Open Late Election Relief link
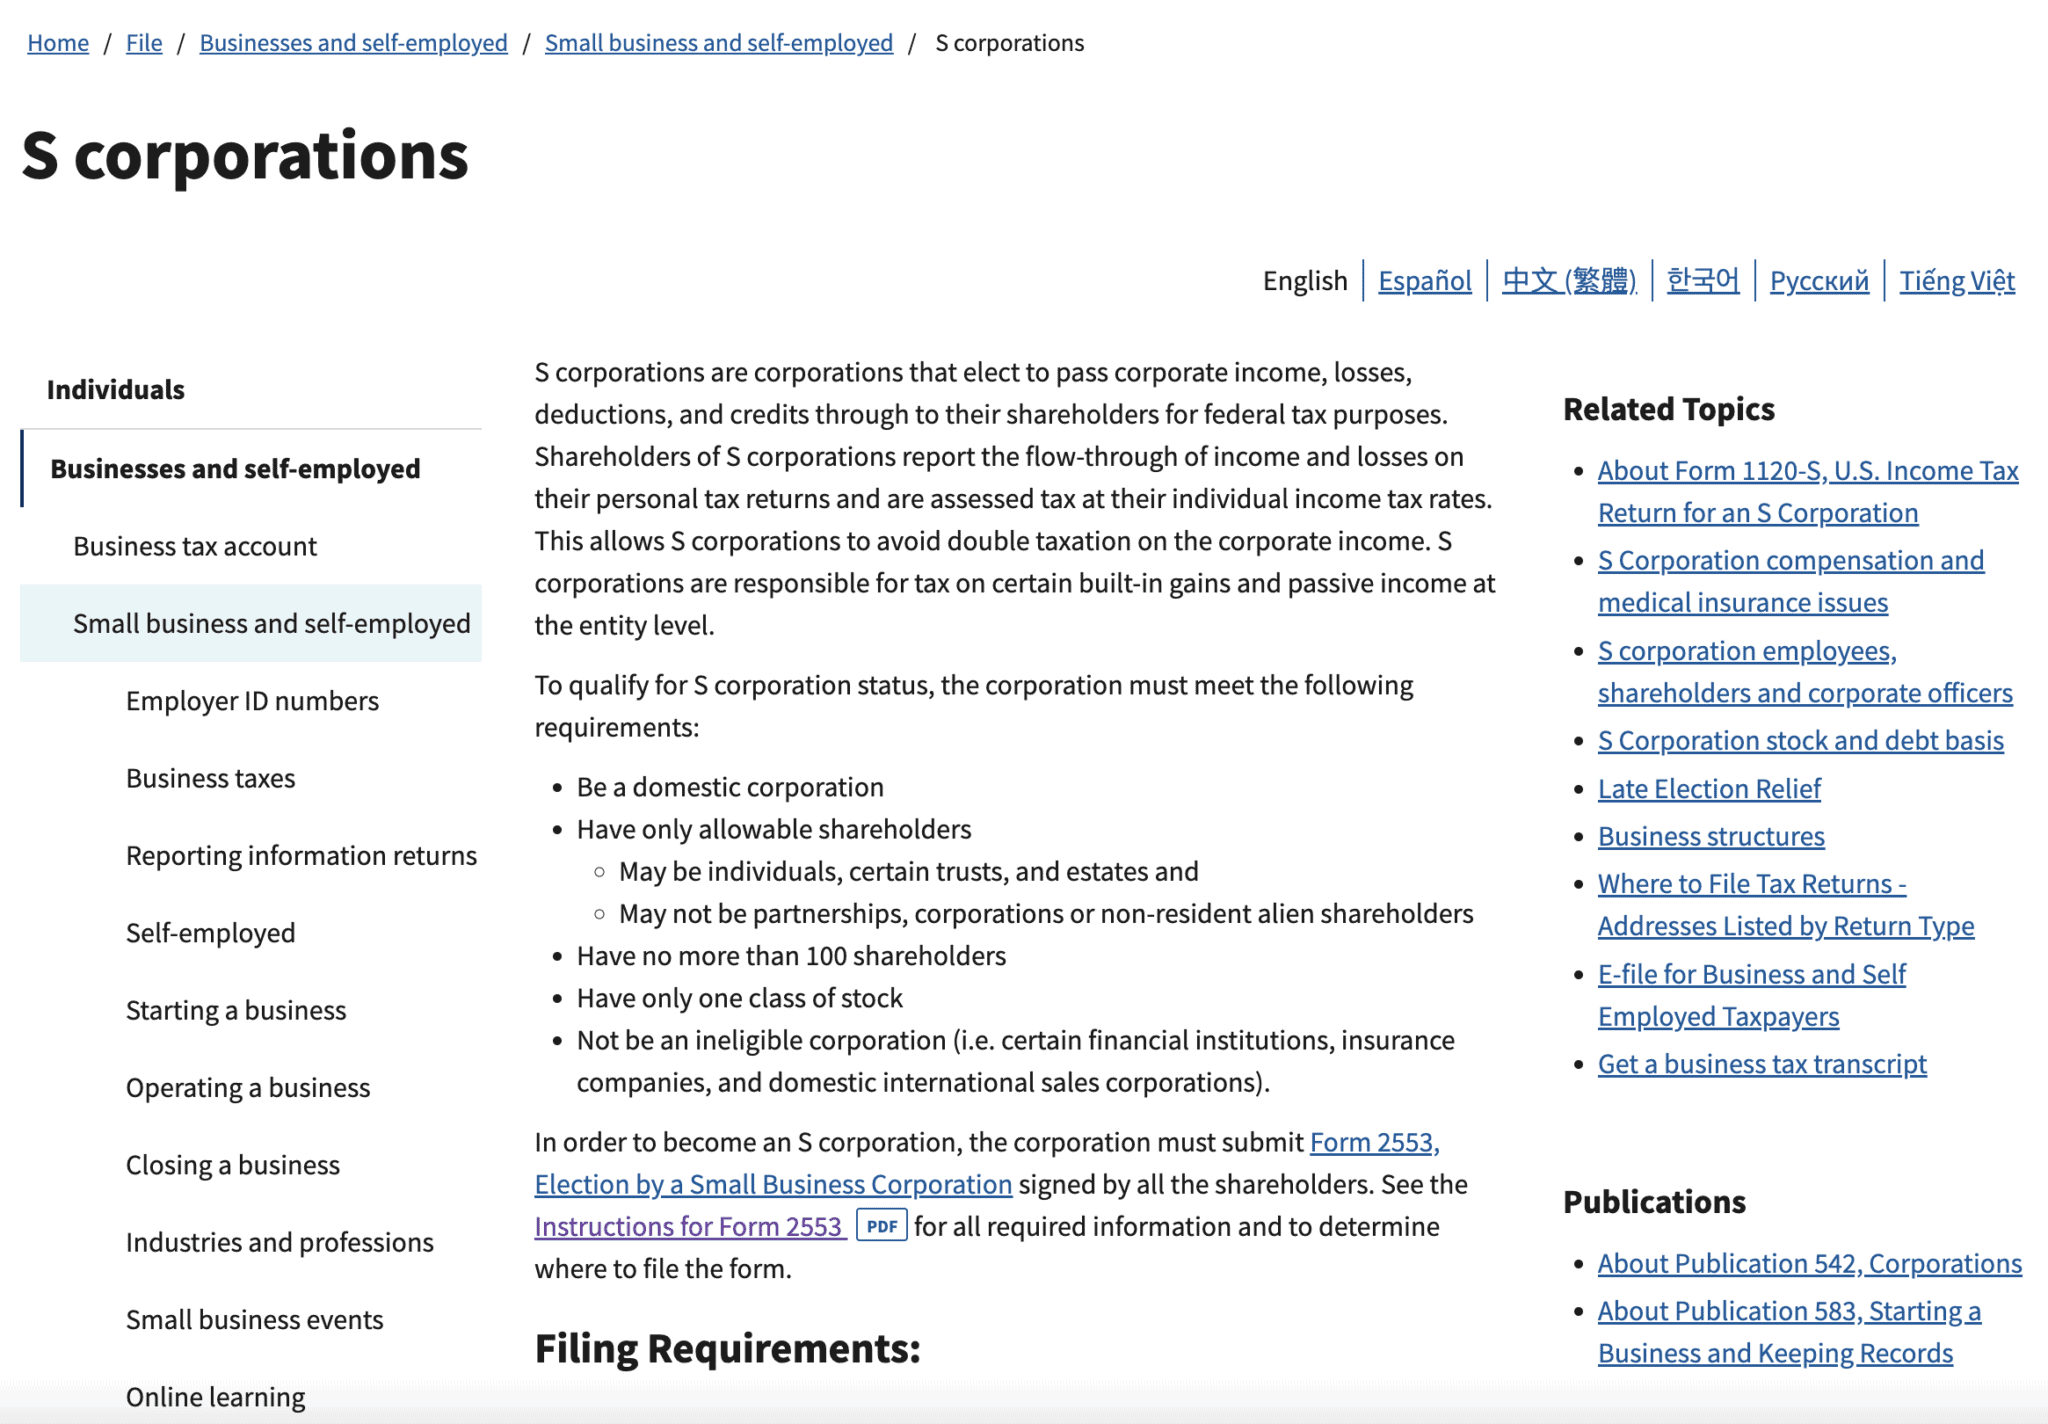The image size is (2048, 1424). click(x=1709, y=789)
